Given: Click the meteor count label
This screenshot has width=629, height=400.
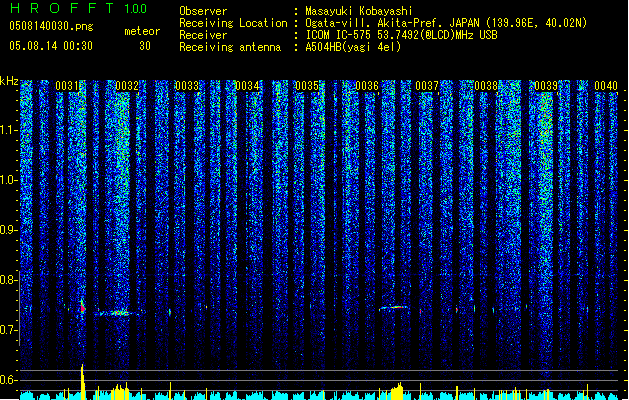Looking at the screenshot, I should (x=142, y=31).
